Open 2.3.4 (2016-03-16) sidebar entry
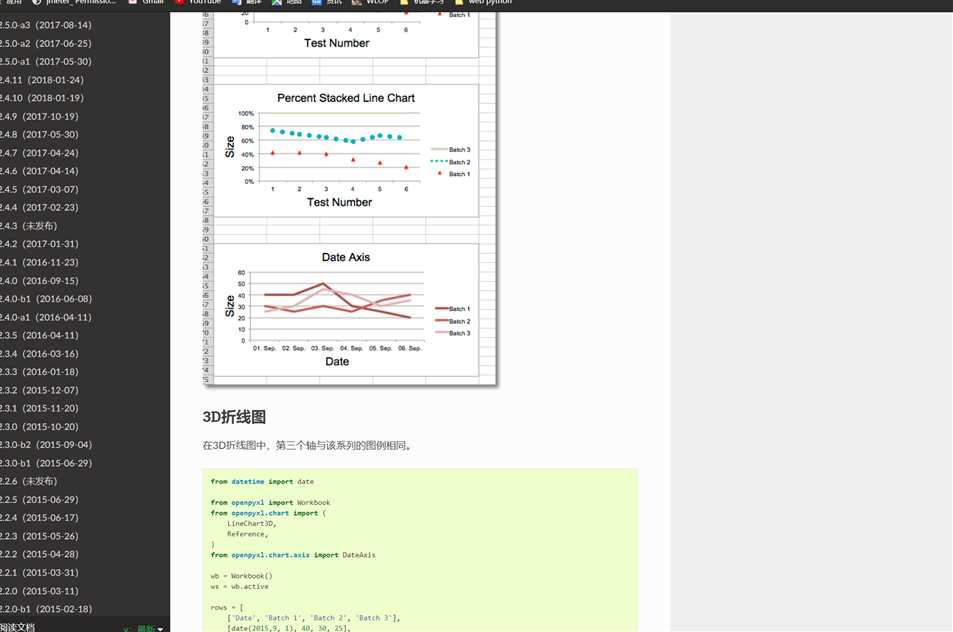The width and height of the screenshot is (953, 632). pos(39,353)
